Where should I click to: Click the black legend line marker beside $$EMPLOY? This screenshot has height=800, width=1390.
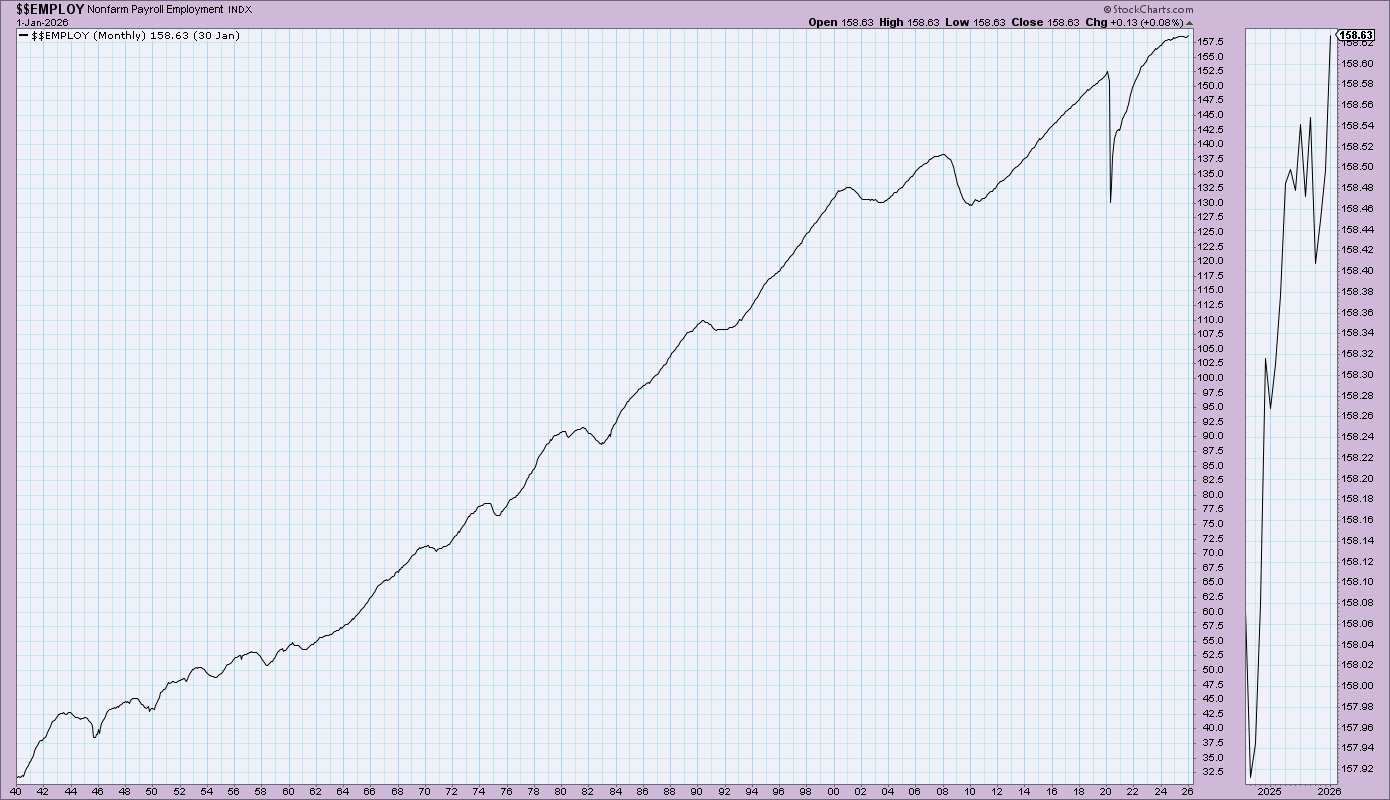click(x=24, y=35)
